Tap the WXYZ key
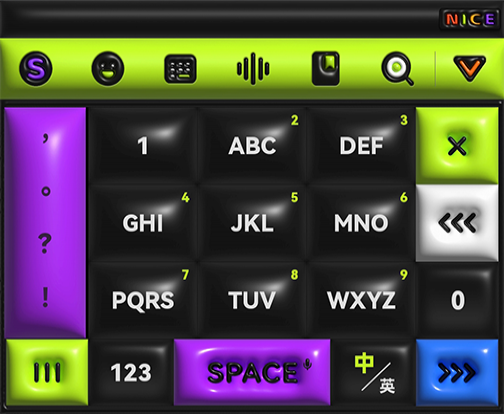Image resolution: width=504 pixels, height=414 pixels. tap(361, 300)
